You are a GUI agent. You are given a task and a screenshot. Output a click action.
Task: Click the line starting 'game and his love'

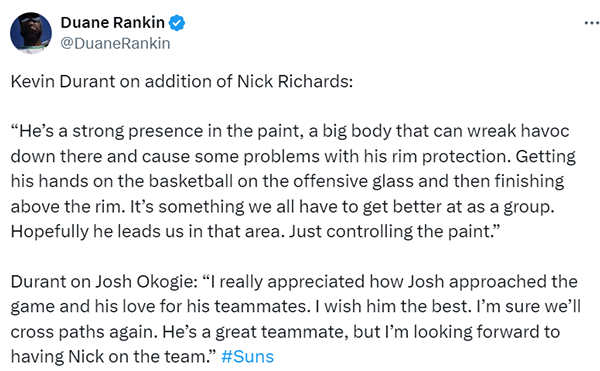click(296, 307)
